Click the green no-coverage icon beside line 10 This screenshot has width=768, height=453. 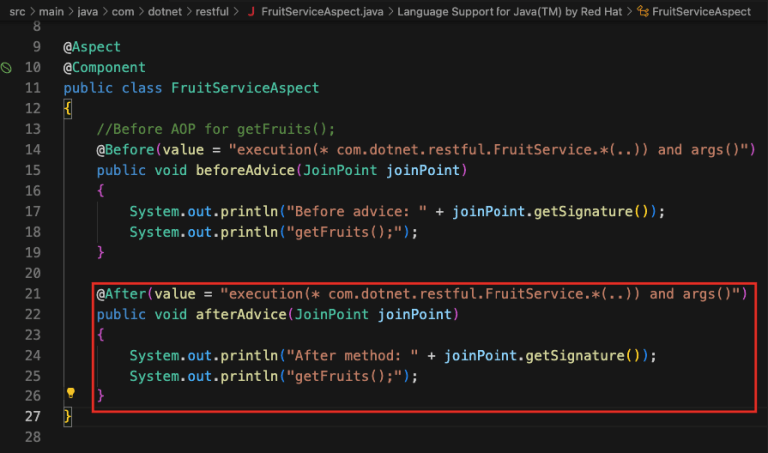point(6,68)
